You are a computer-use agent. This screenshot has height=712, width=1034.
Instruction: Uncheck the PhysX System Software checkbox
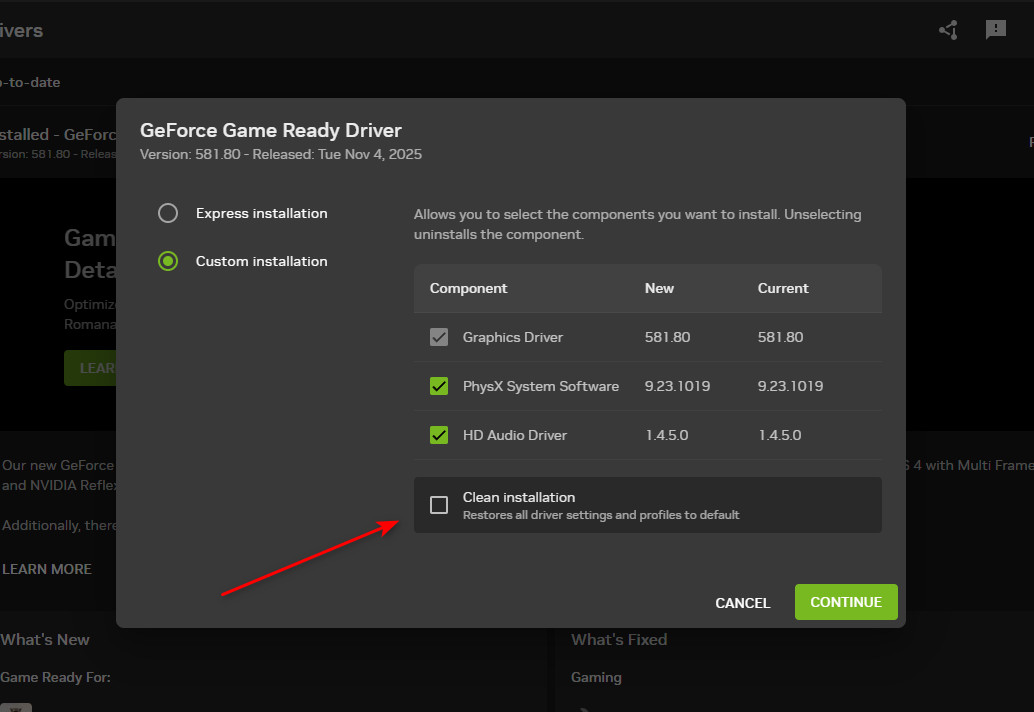(x=439, y=386)
